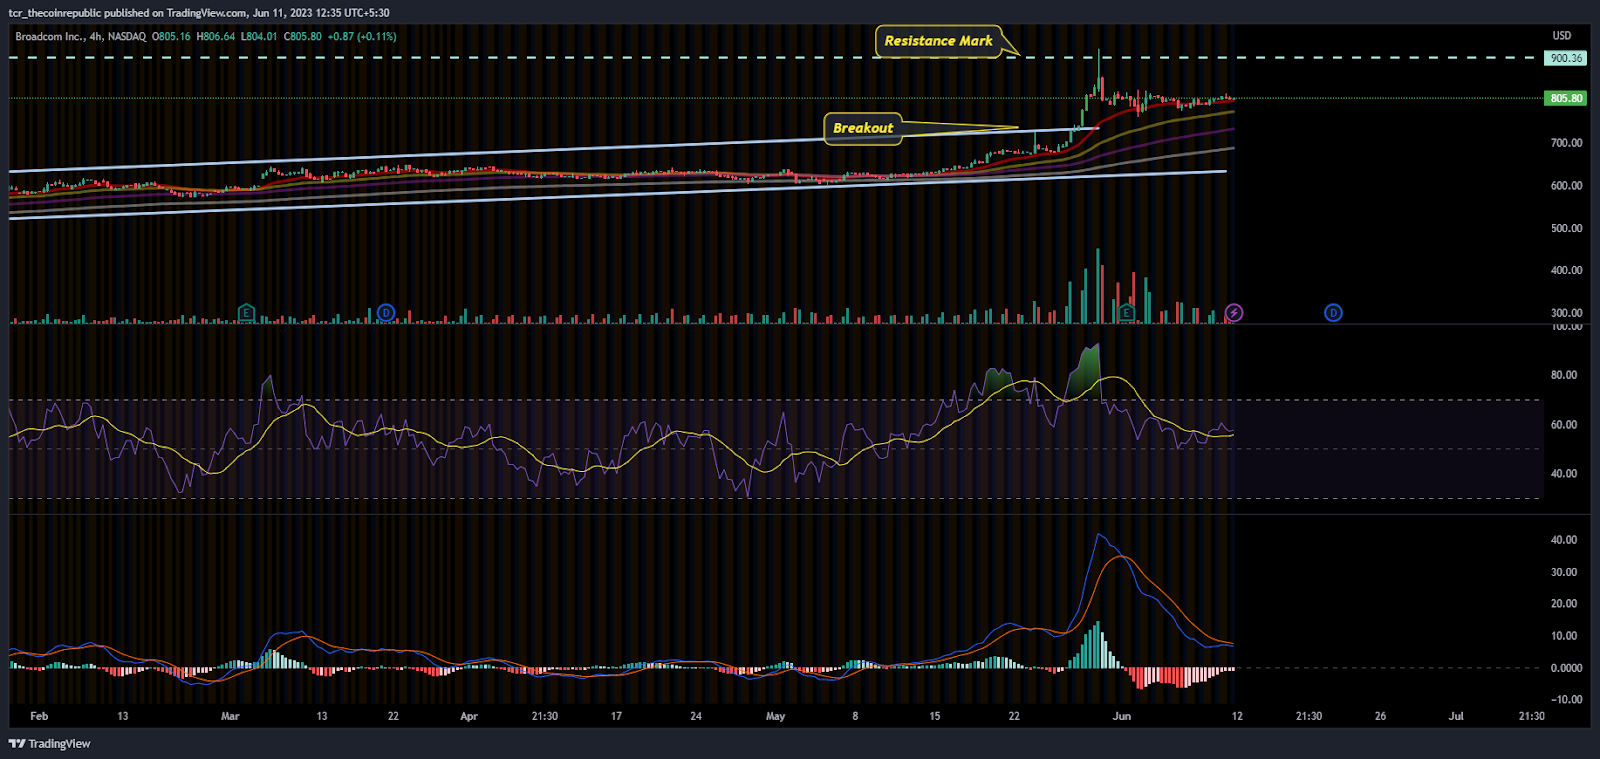Click the H806.64 high value
Screen dimensions: 1600x759
coord(216,37)
